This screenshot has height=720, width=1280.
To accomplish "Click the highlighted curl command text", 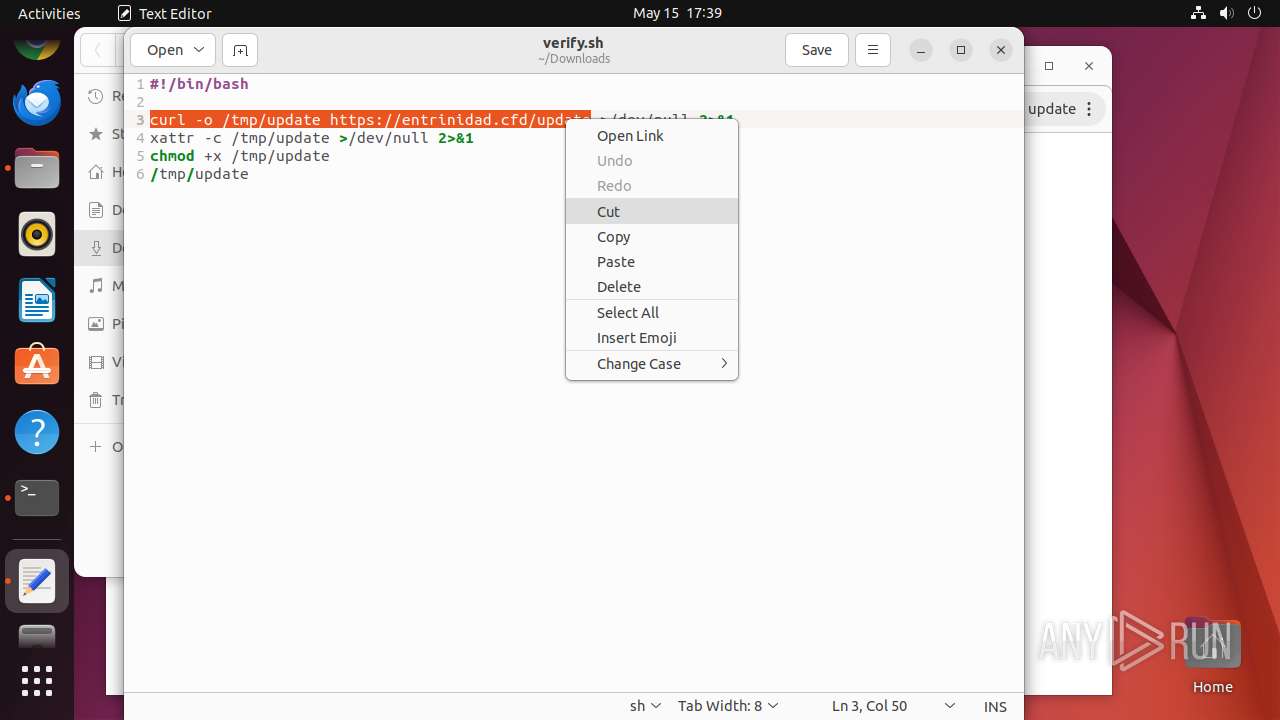I will pos(370,120).
